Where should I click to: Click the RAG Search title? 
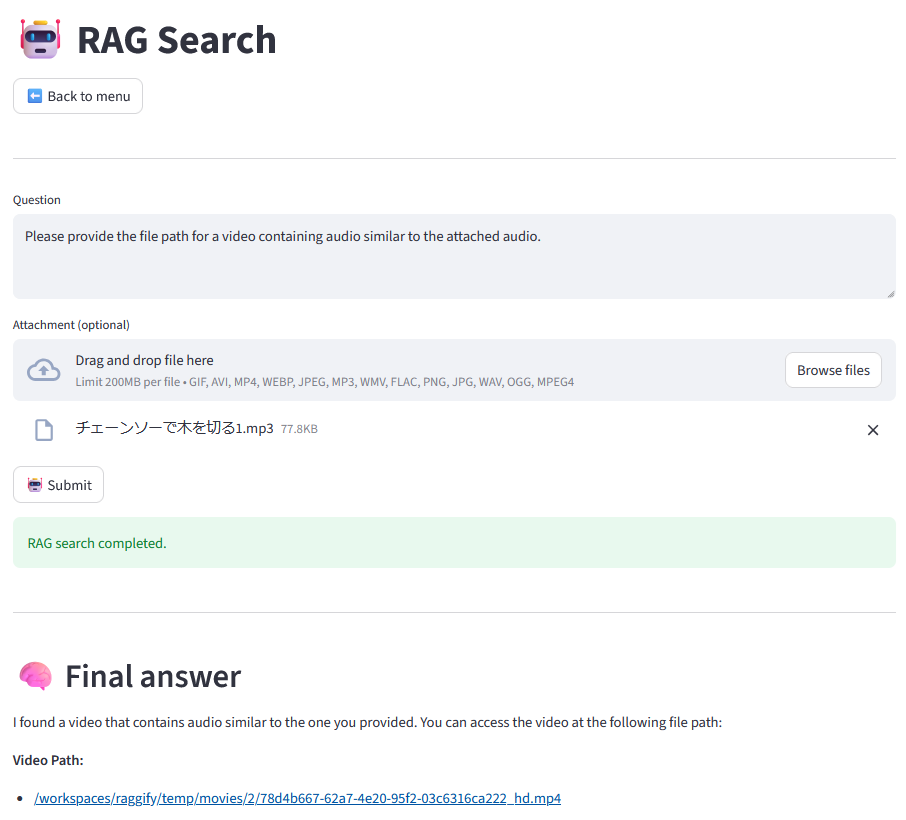click(177, 40)
